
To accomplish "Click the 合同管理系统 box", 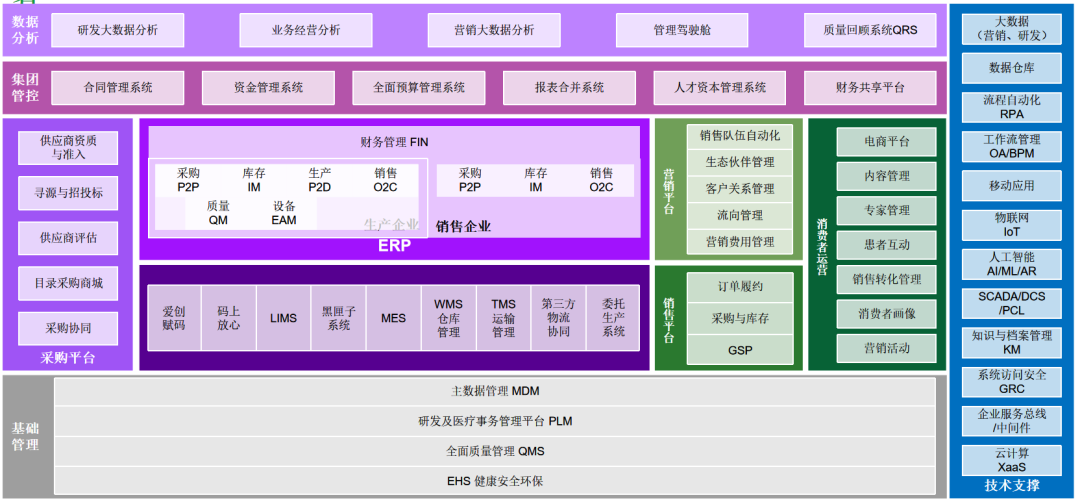I will click(118, 88).
